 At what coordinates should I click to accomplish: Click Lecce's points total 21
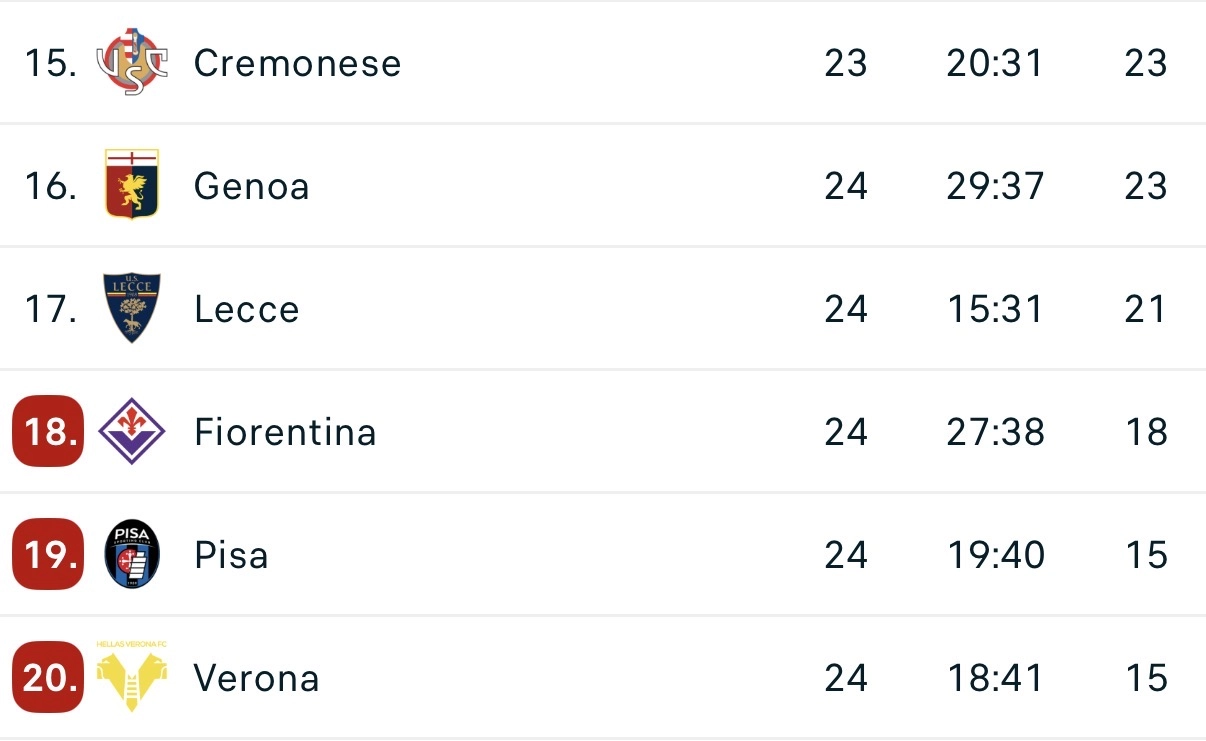point(1145,309)
